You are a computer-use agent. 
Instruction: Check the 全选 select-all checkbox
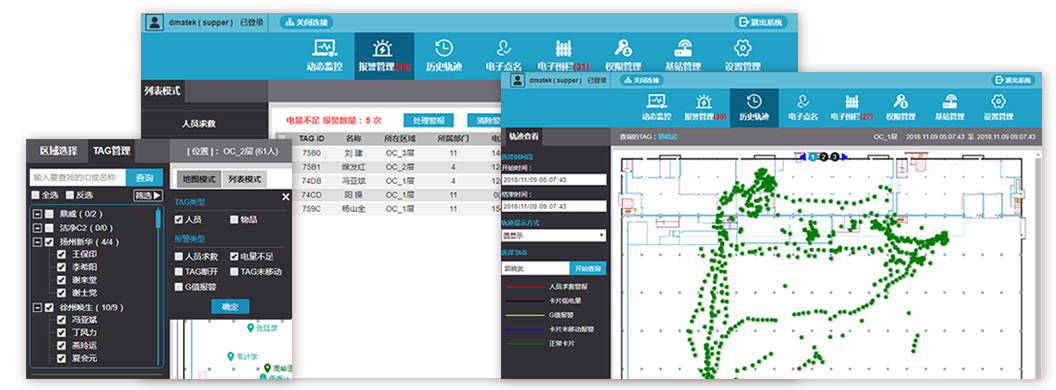(35, 195)
